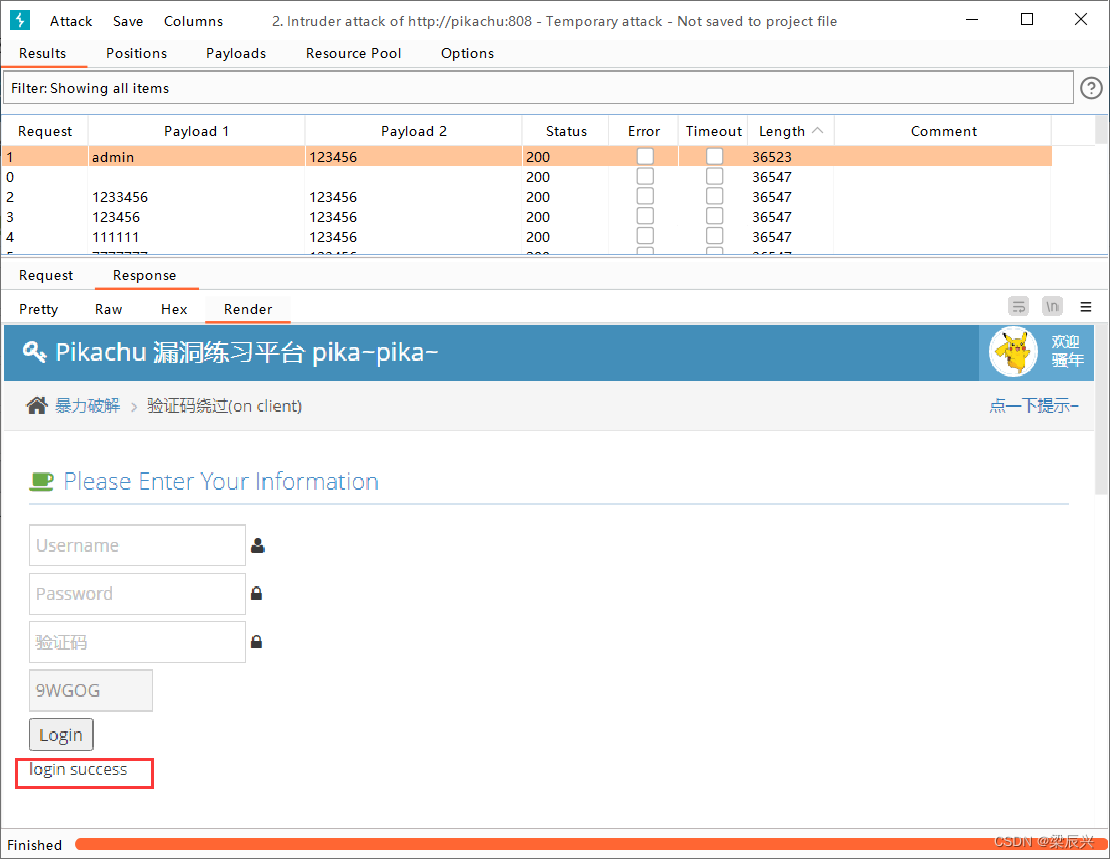
Task: Toggle the show non-printable characters \n icon
Action: pos(1053,307)
